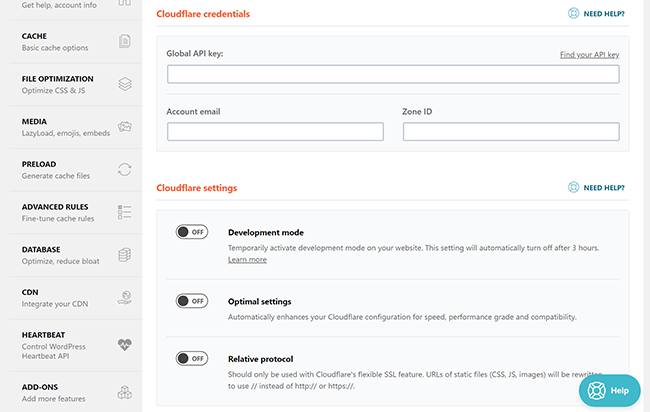The image size is (650, 412).
Task: Open the floating Help button
Action: click(x=609, y=390)
